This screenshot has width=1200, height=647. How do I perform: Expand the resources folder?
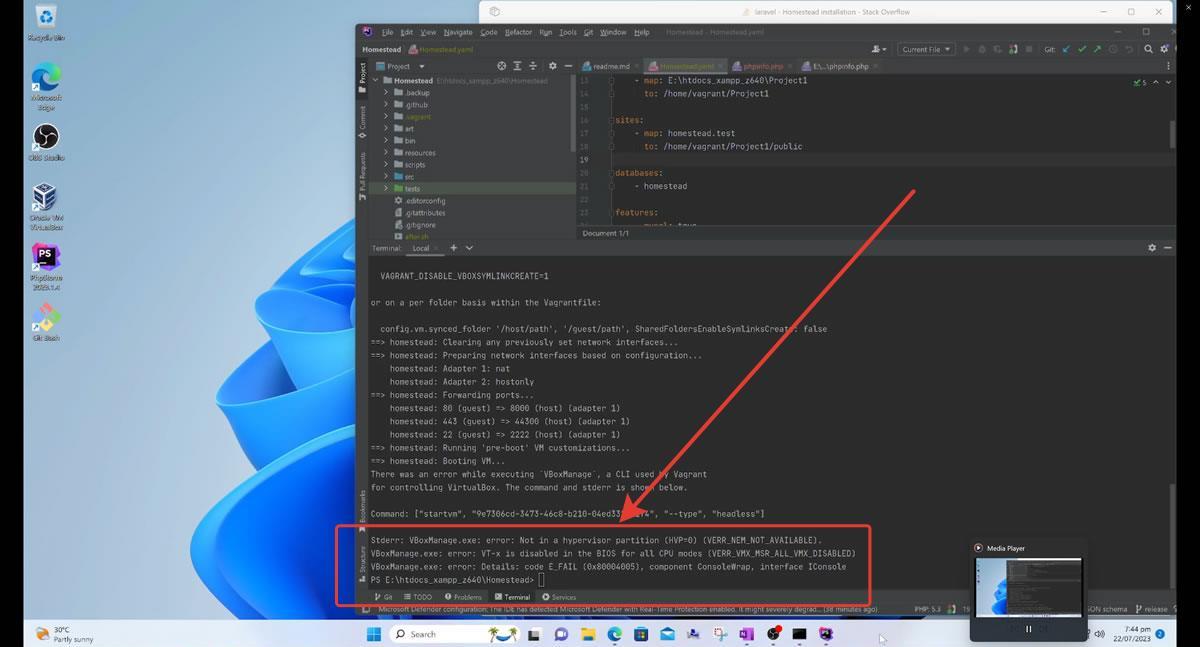click(386, 153)
